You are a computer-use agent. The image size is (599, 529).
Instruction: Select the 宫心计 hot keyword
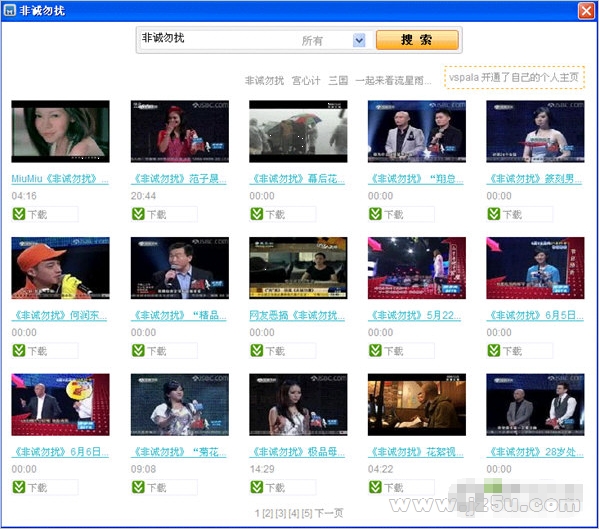(x=306, y=81)
